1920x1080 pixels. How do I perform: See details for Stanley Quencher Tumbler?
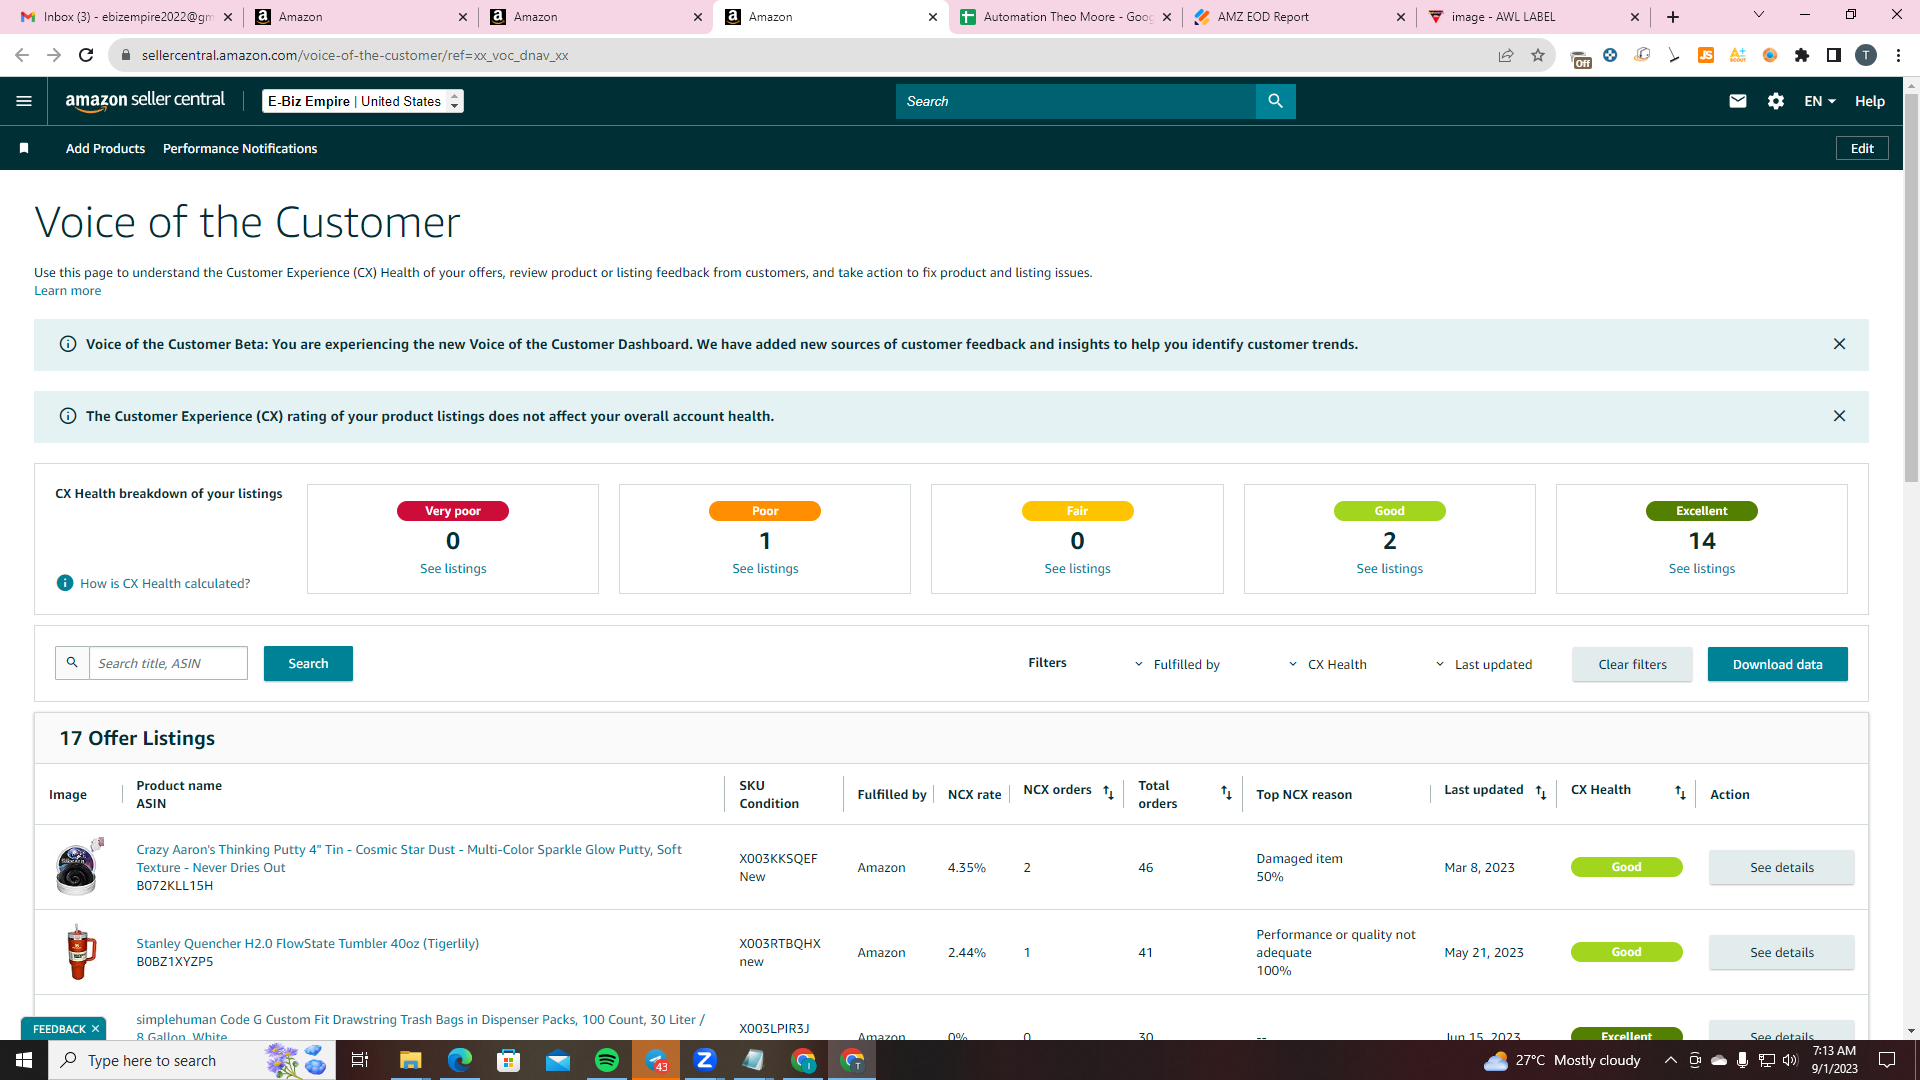click(x=1781, y=952)
